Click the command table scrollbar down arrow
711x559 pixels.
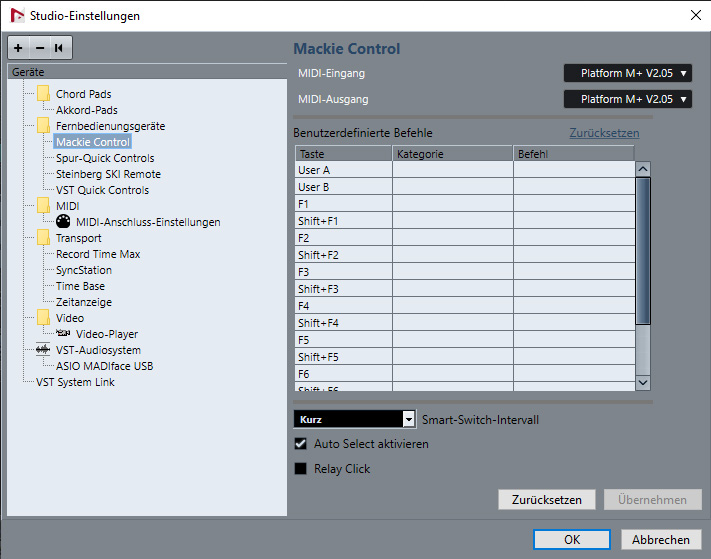click(x=643, y=382)
